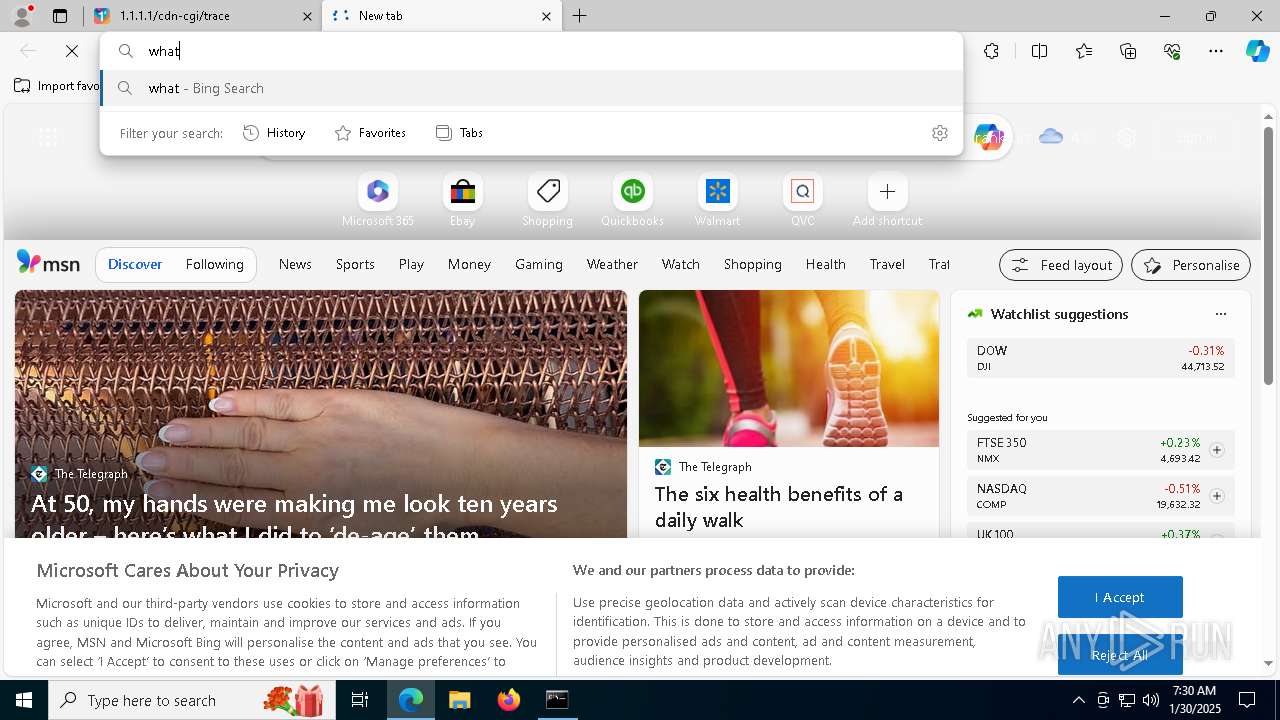Filter search by Tabs

pos(460,133)
